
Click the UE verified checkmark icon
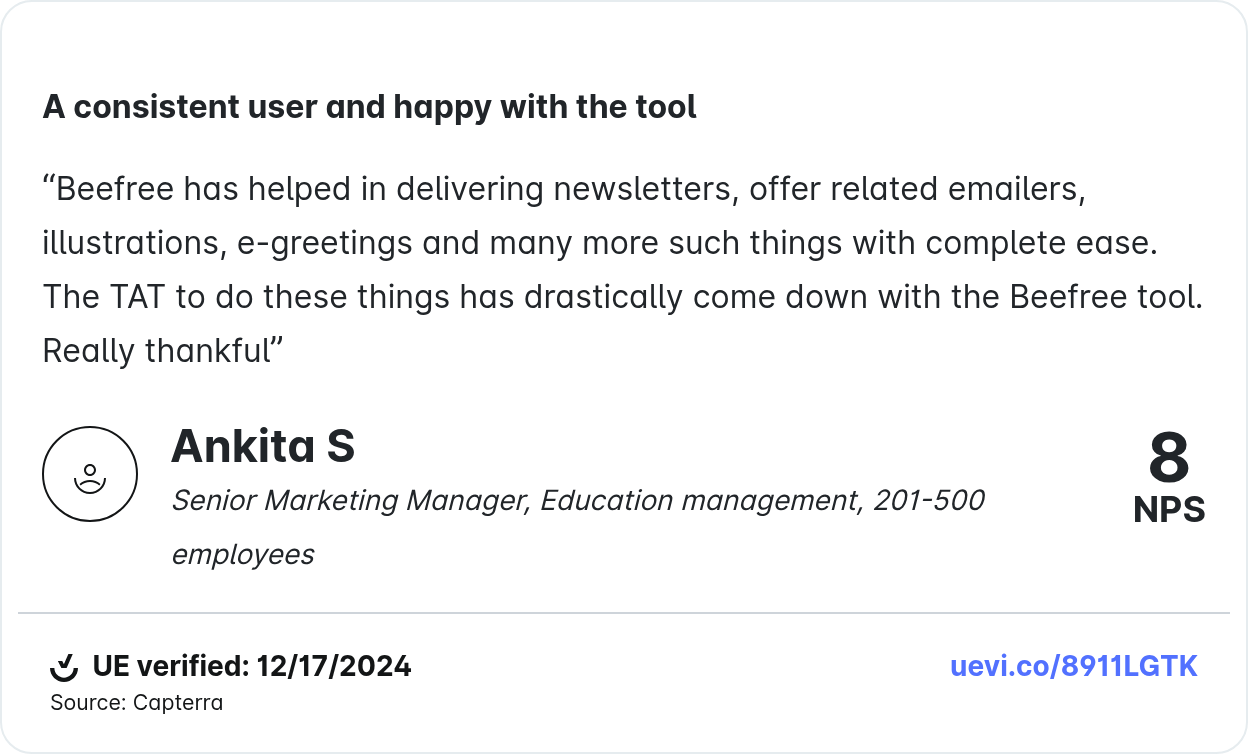click(x=64, y=666)
